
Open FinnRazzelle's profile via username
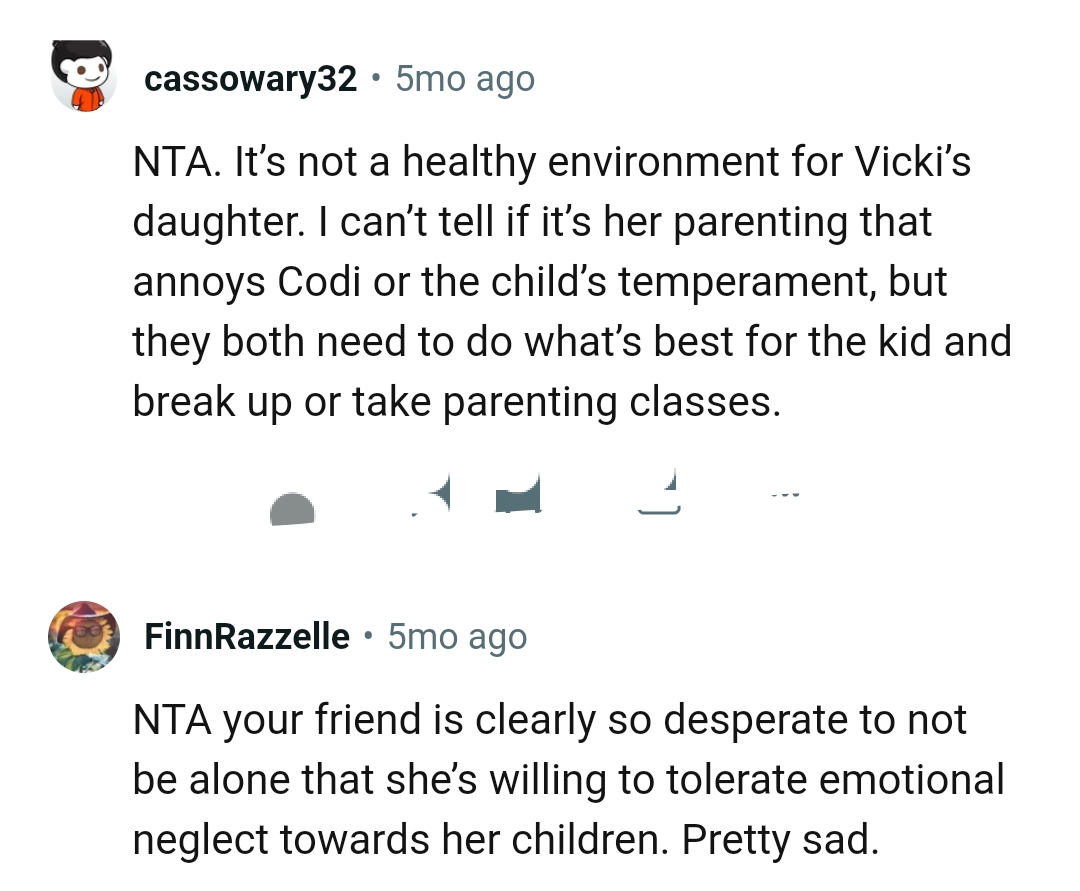click(246, 636)
